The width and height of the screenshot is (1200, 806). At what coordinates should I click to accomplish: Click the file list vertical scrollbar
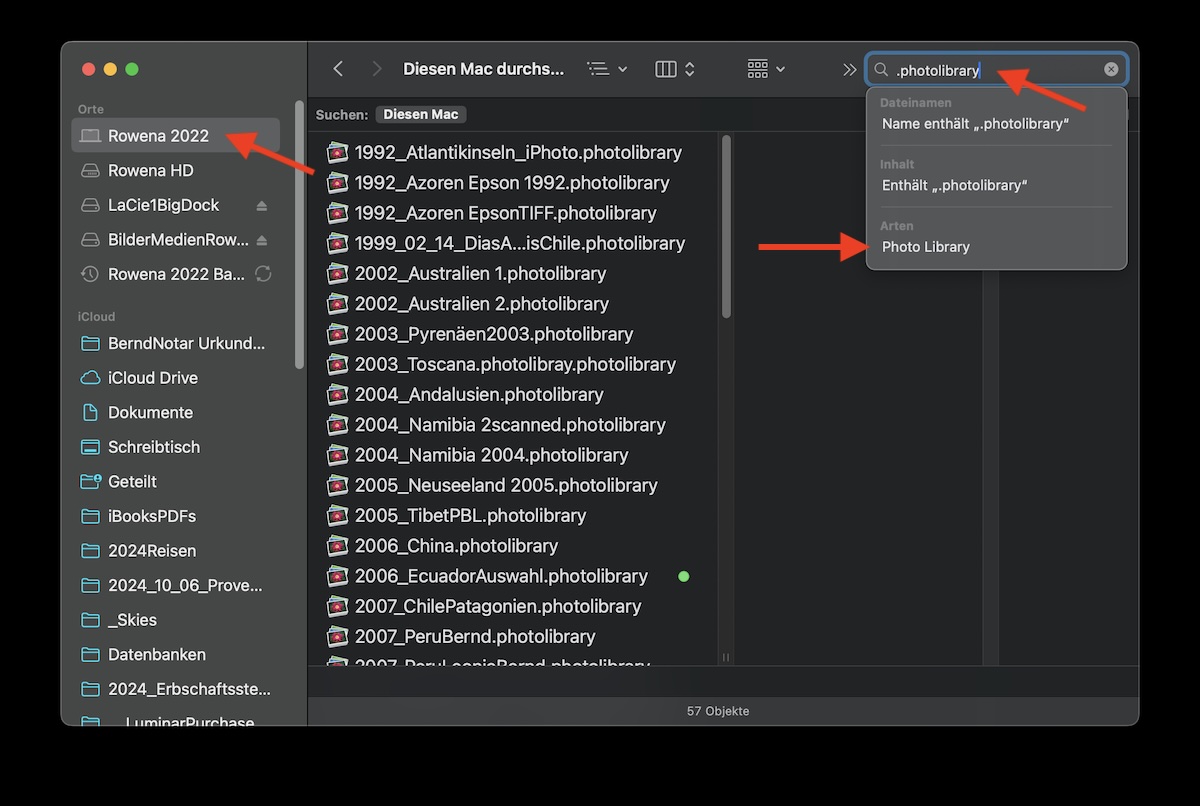pos(726,227)
